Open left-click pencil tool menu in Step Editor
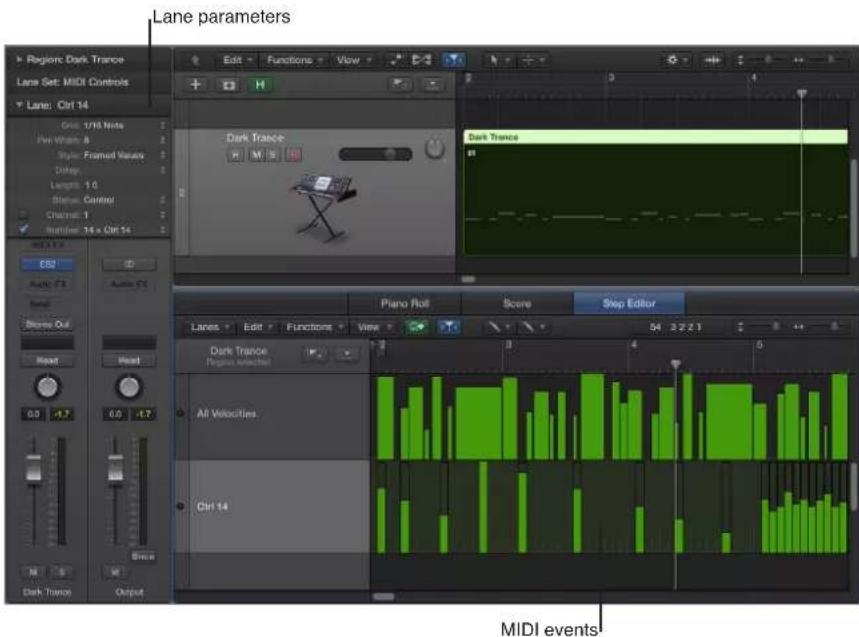Screen dimensions: 859x637 click(x=499, y=327)
